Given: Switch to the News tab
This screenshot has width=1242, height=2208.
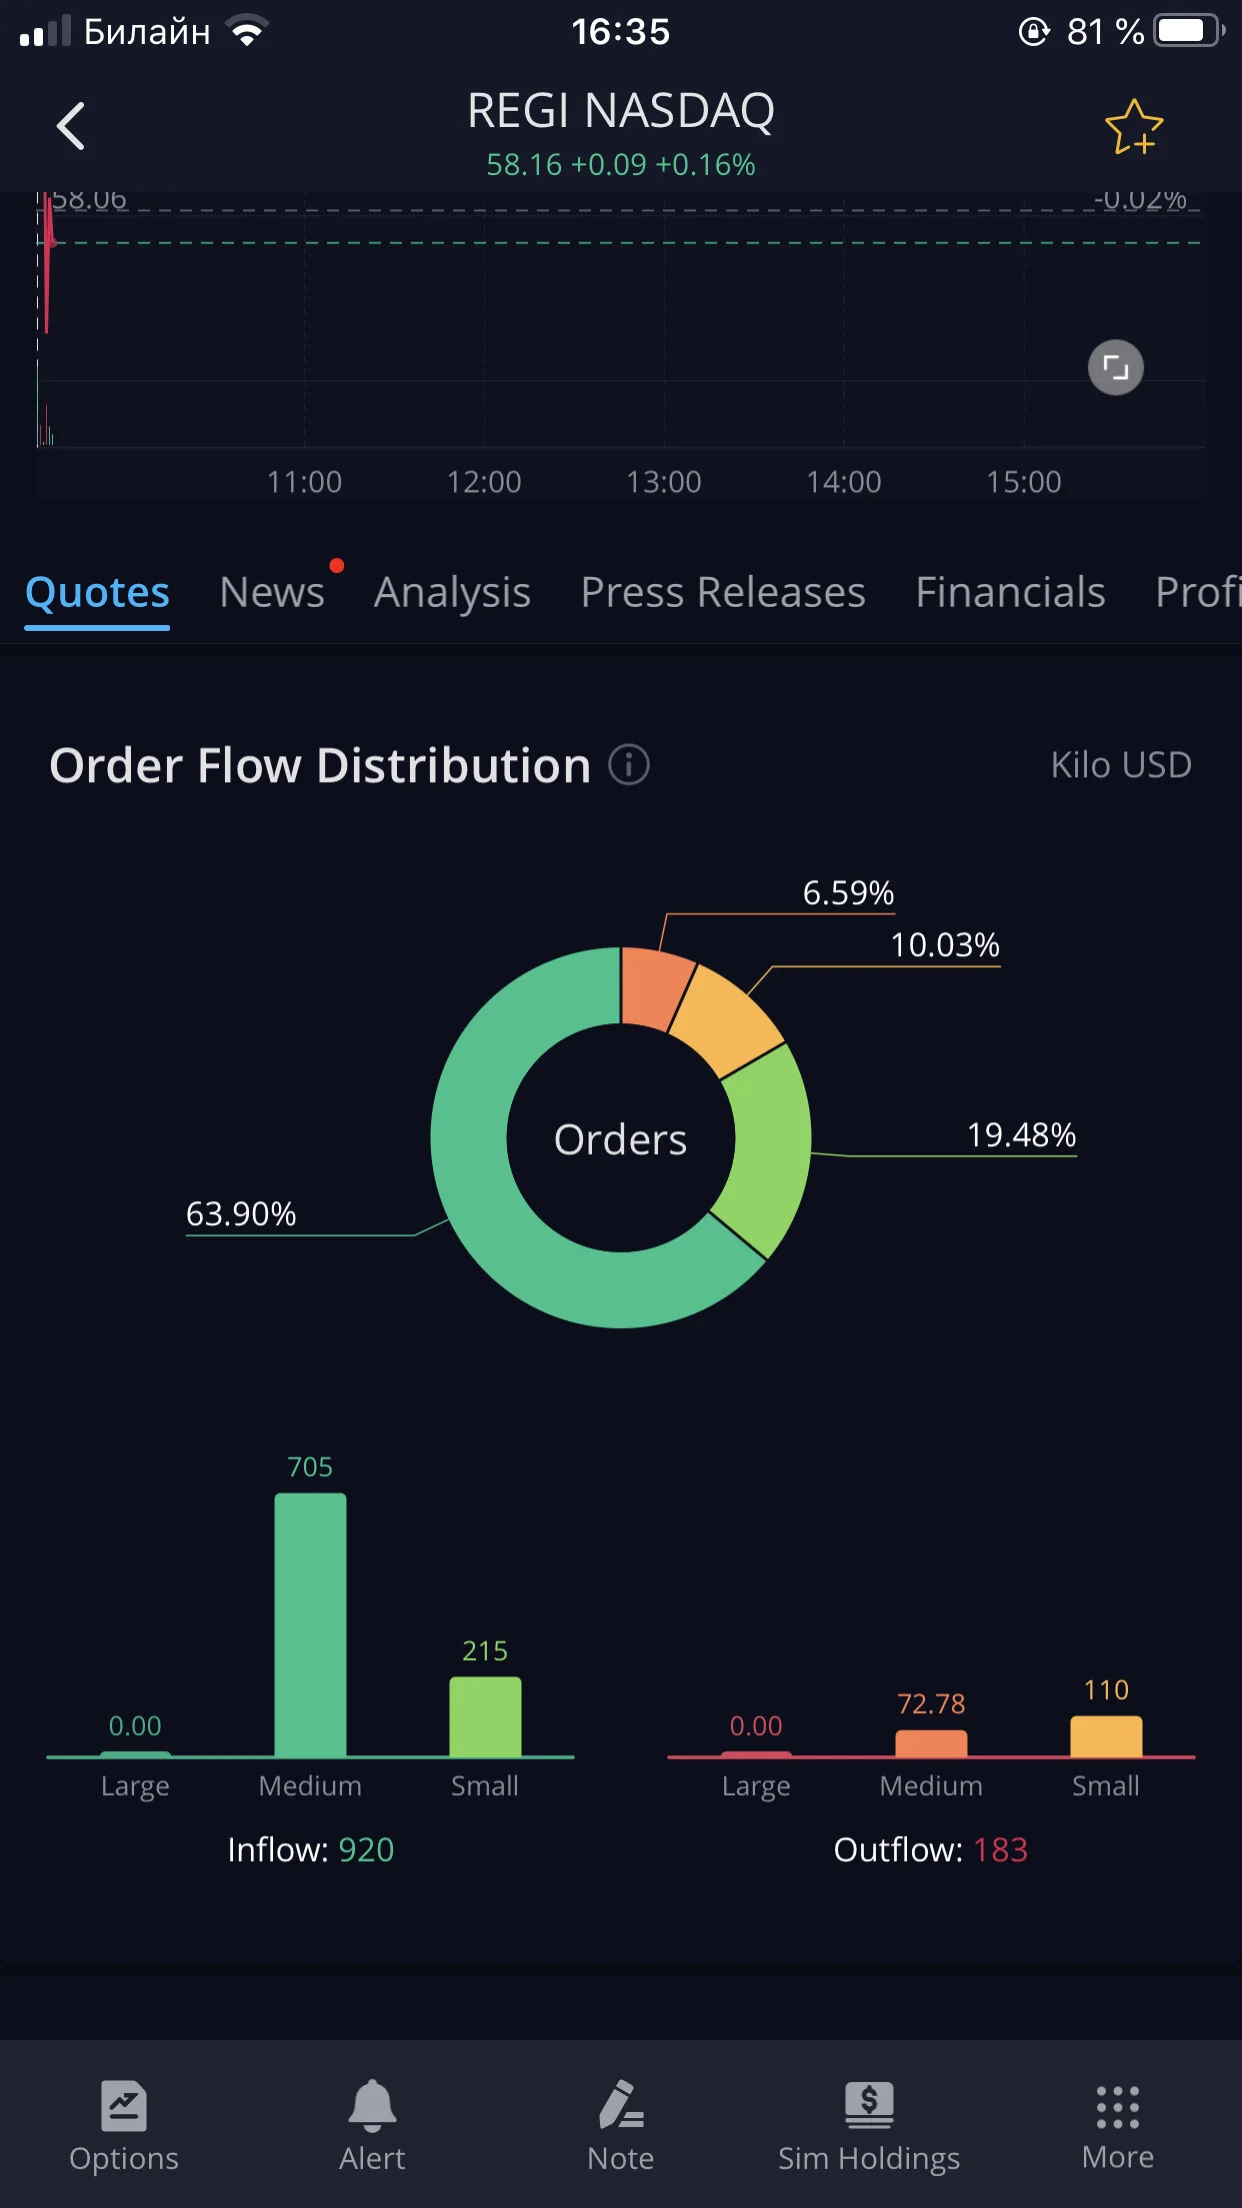Looking at the screenshot, I should click(x=272, y=592).
